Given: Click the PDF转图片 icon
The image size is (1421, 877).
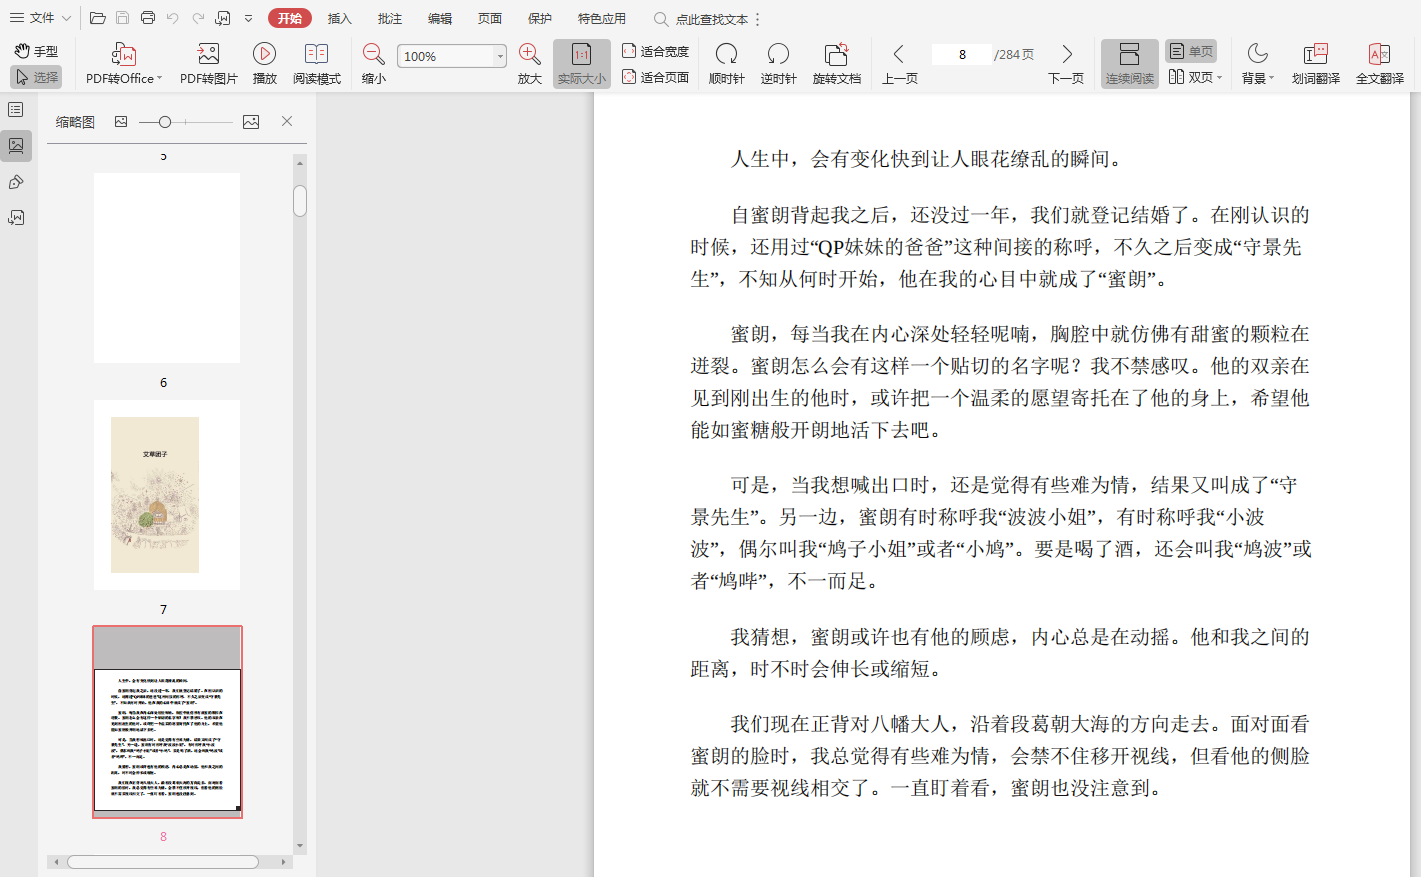Looking at the screenshot, I should [209, 64].
